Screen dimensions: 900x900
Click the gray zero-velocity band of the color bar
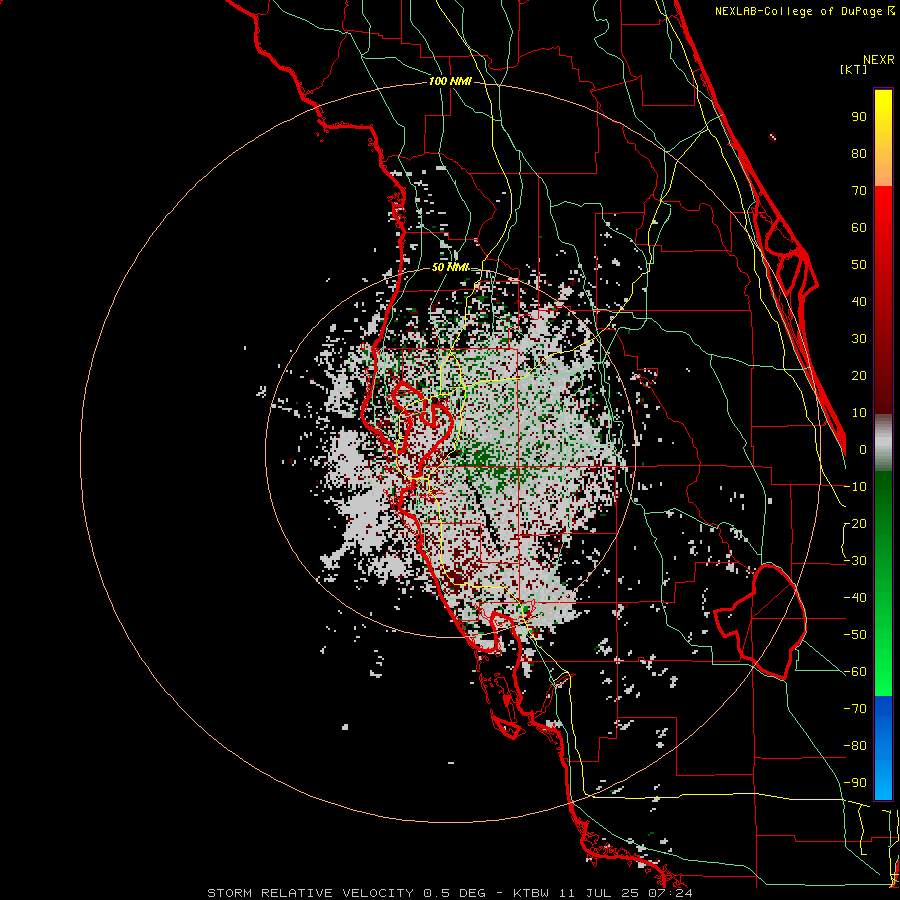[x=883, y=443]
